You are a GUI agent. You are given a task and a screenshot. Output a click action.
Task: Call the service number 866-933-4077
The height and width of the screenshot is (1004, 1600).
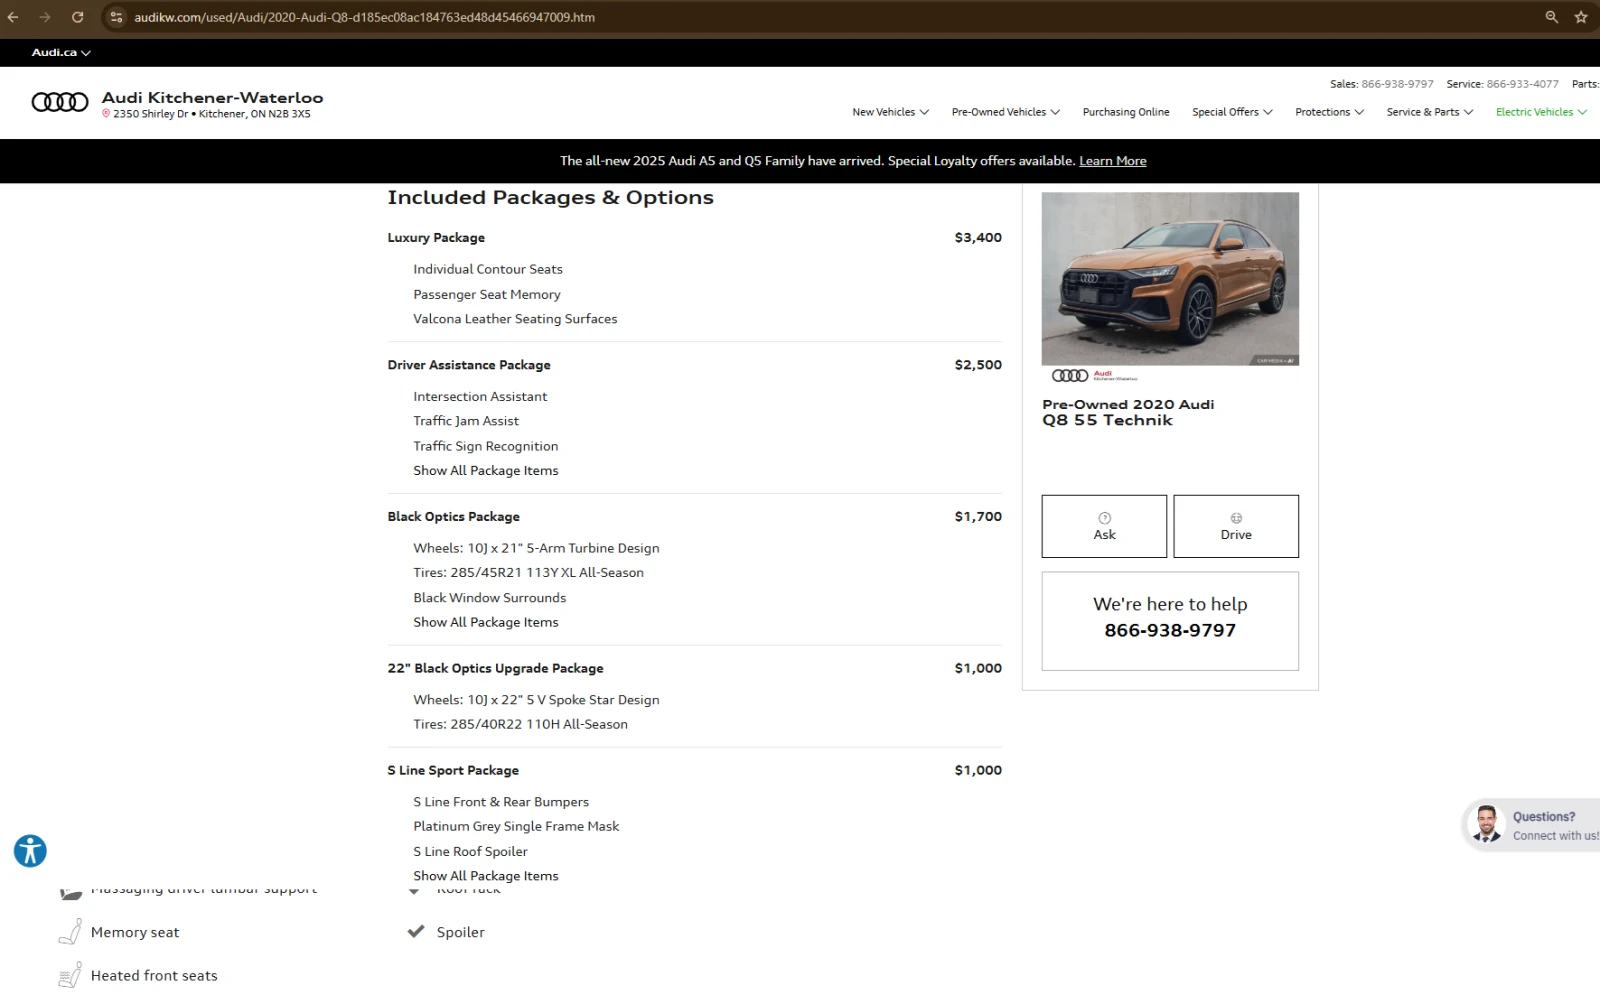point(1522,84)
